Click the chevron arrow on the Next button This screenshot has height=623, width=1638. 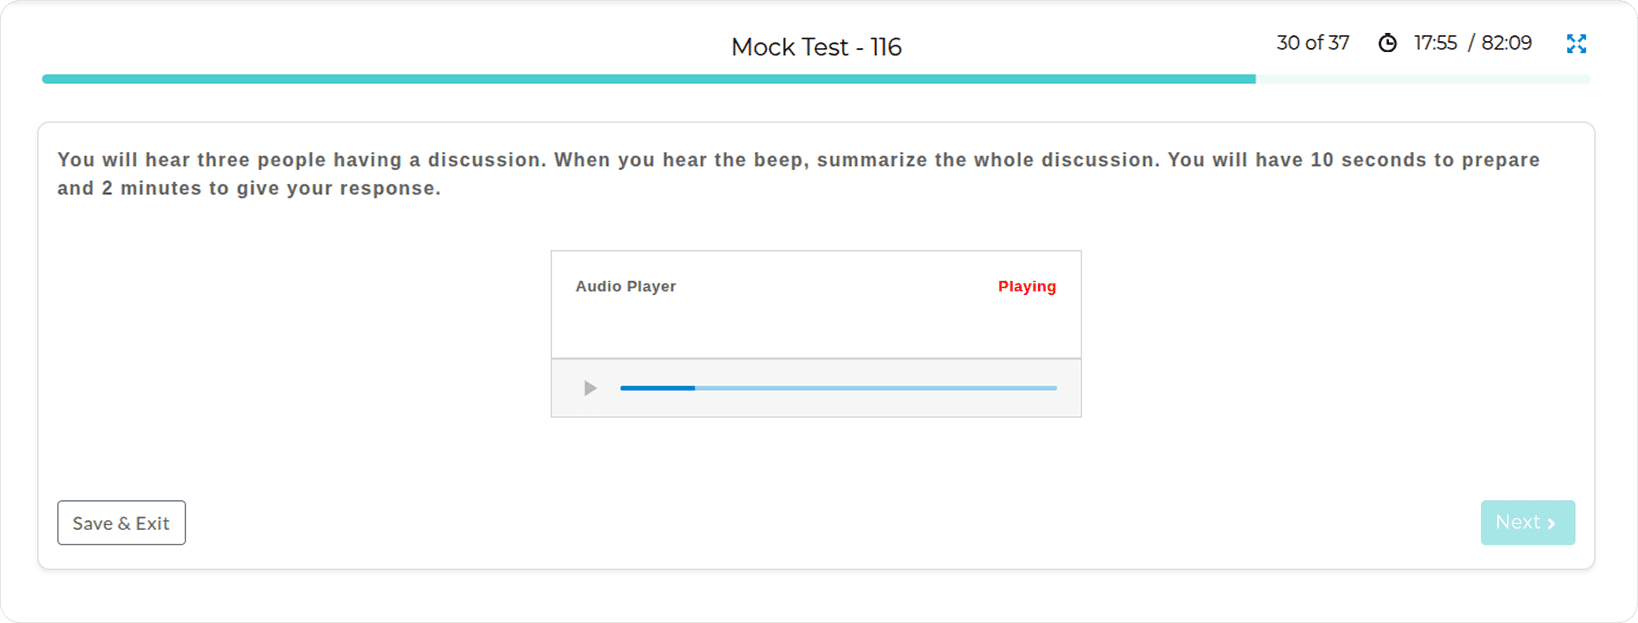point(1551,523)
